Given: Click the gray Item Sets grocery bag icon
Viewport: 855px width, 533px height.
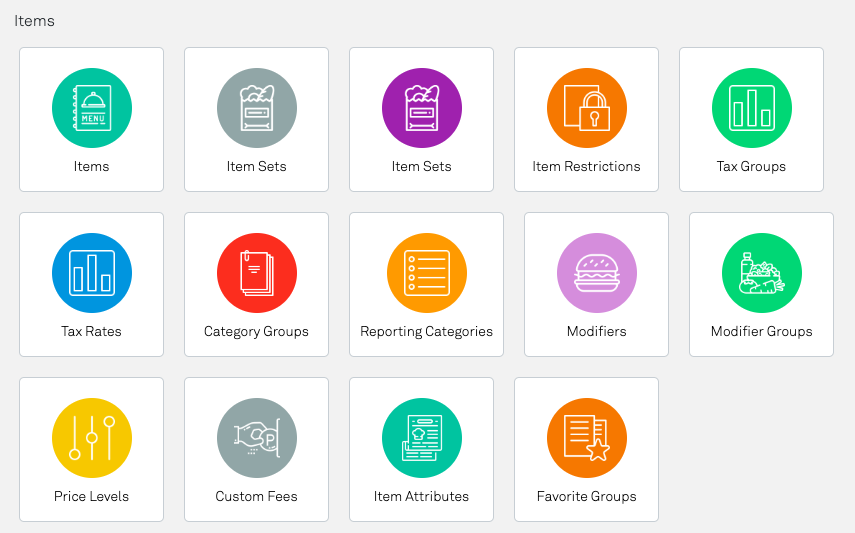Looking at the screenshot, I should 257,108.
